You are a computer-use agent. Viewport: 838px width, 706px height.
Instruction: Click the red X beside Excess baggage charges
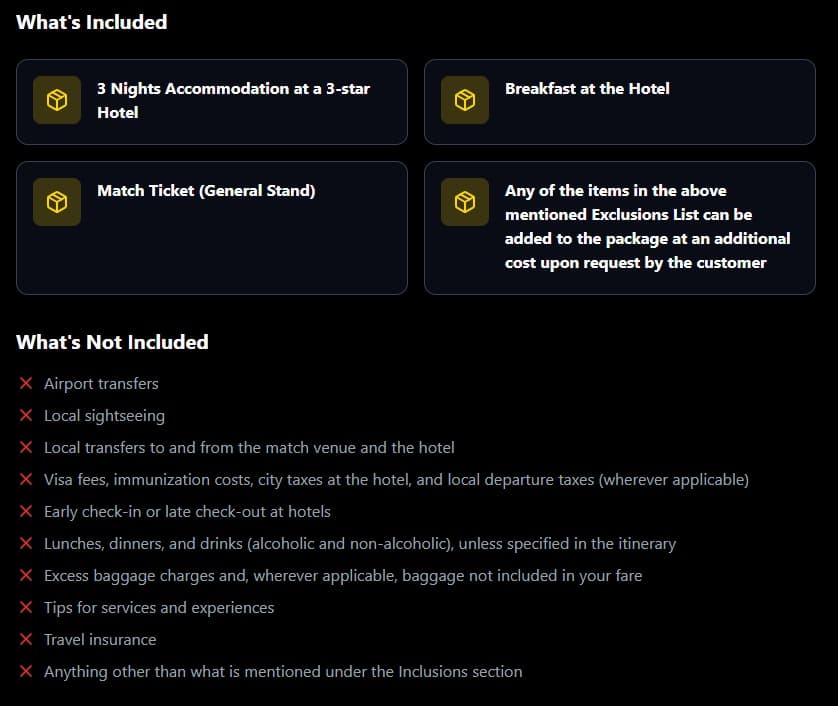pyautogui.click(x=26, y=575)
